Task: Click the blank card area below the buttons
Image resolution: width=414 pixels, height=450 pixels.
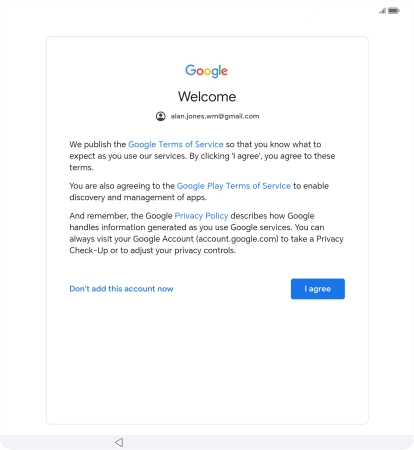Action: point(207,360)
